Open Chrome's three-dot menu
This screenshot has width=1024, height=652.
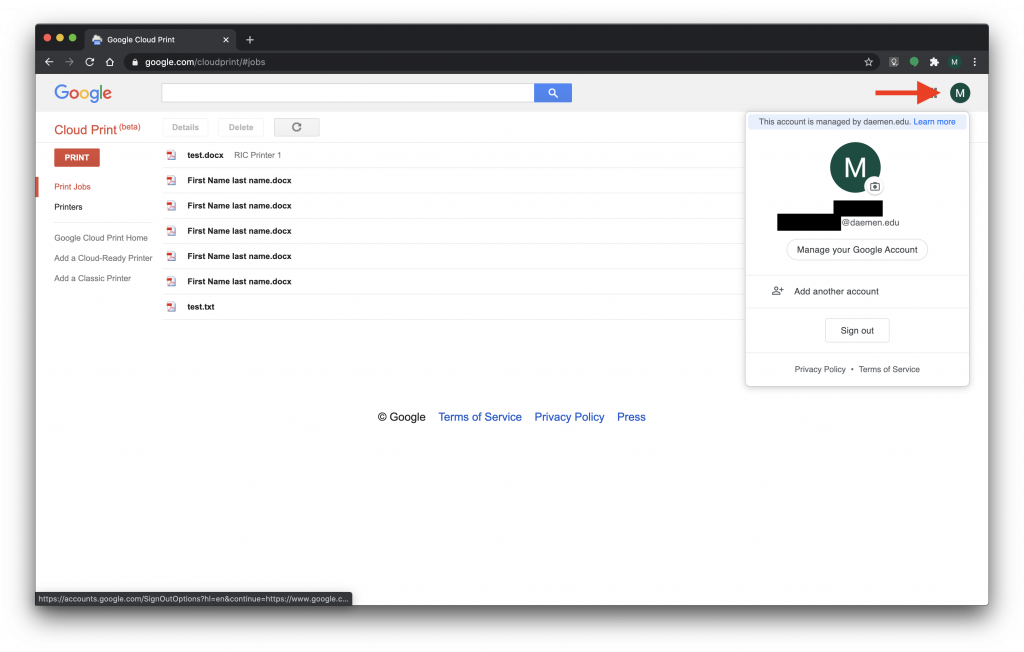click(x=974, y=62)
